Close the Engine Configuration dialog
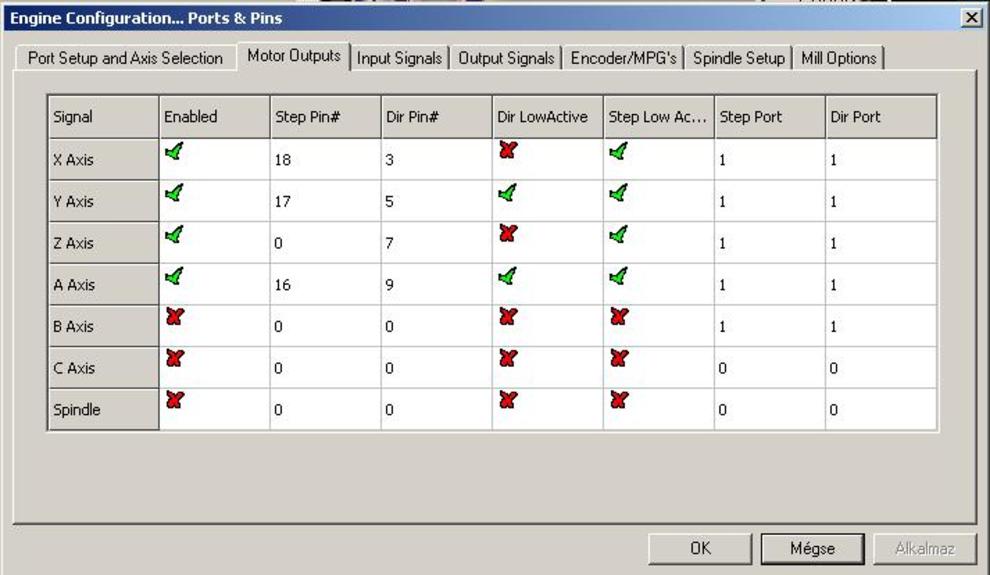The height and width of the screenshot is (575, 990). (x=970, y=18)
